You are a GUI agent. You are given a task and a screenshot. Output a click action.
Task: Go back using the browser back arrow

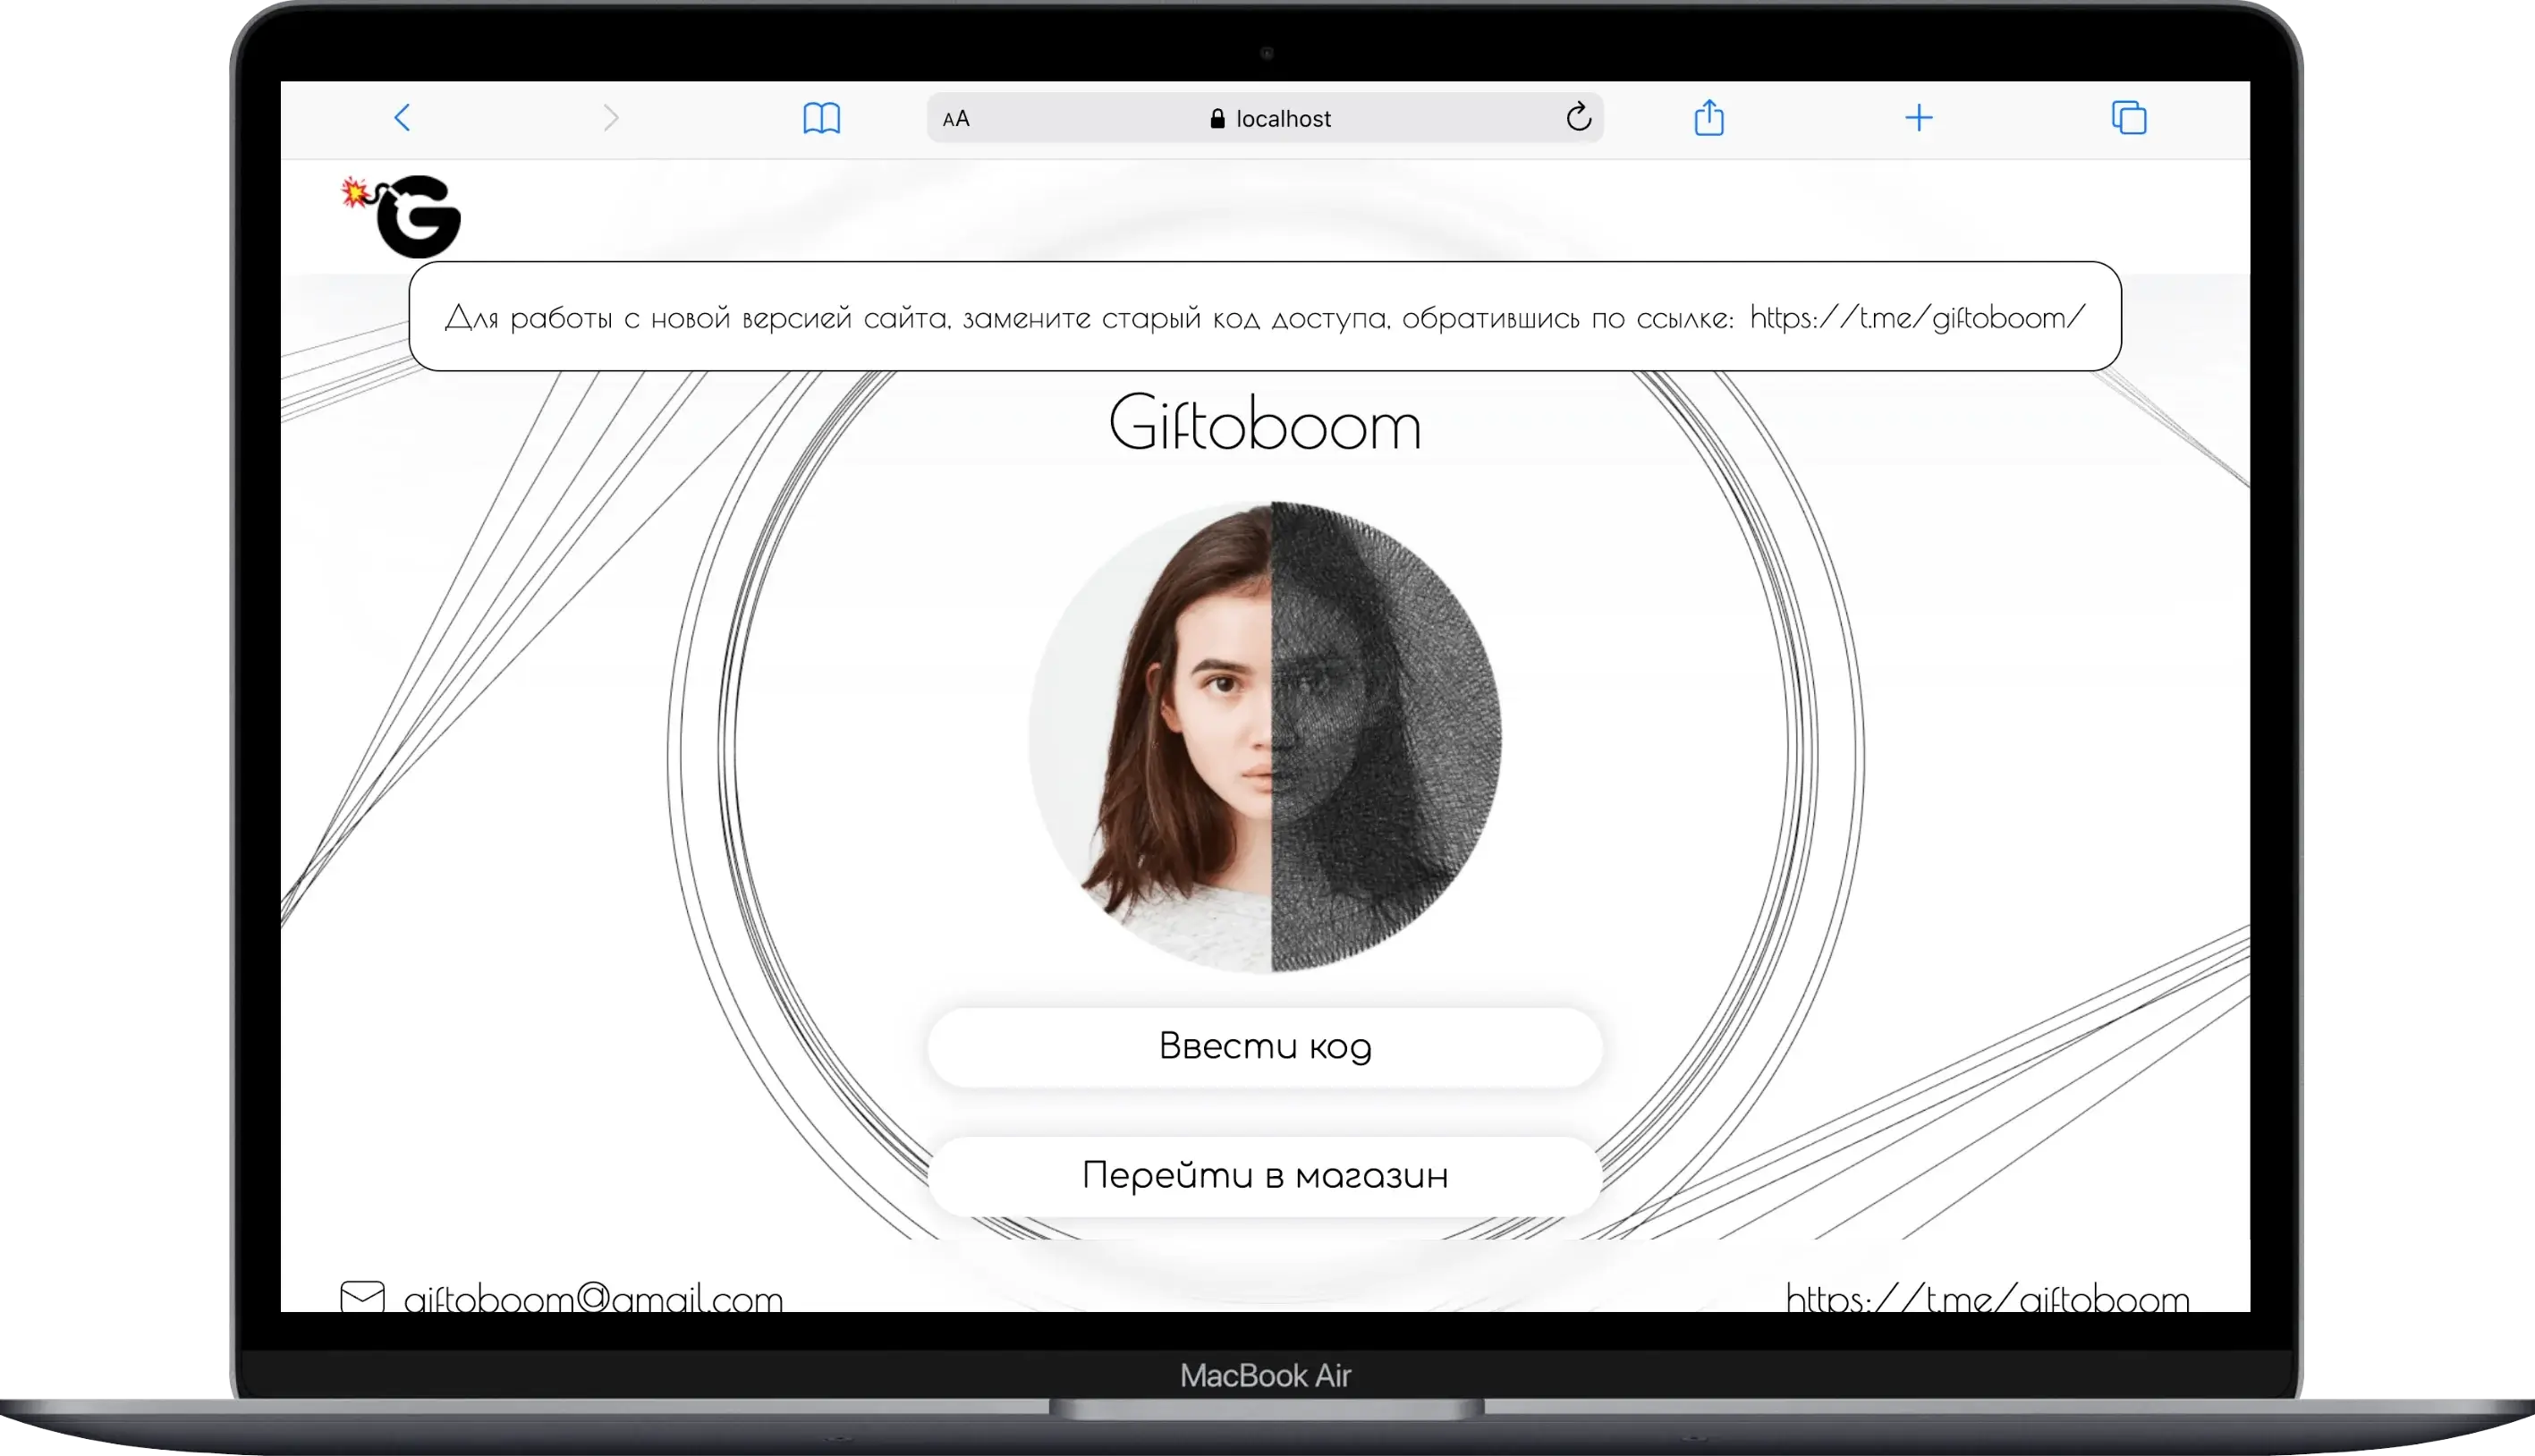(x=402, y=118)
